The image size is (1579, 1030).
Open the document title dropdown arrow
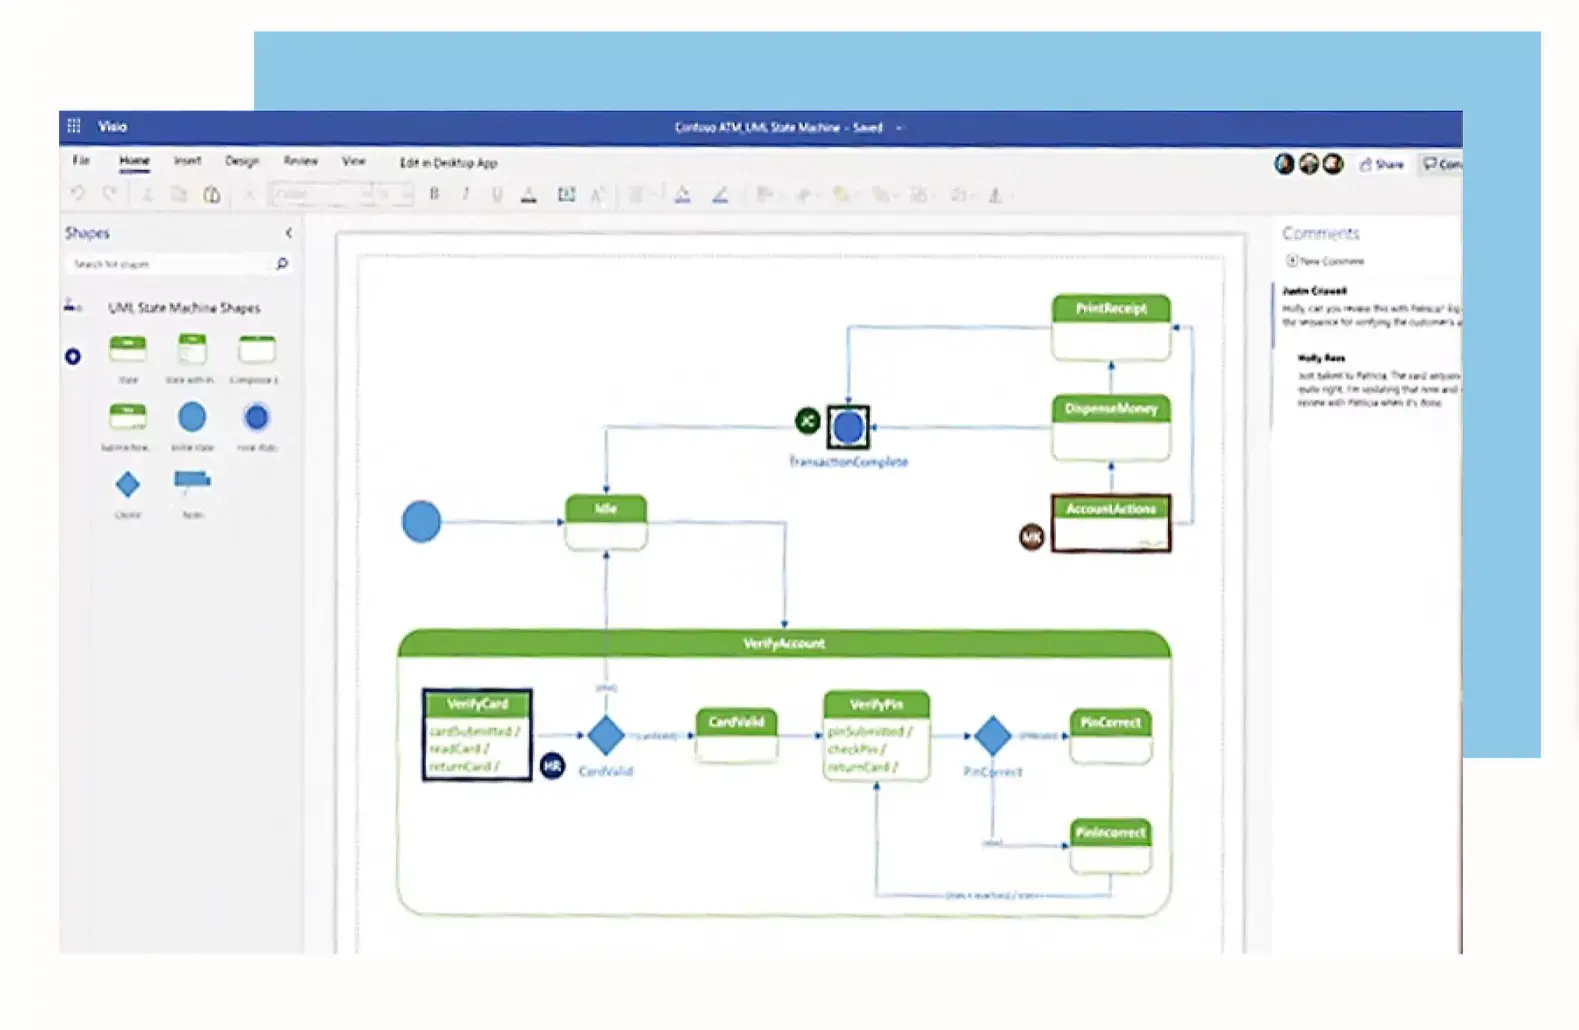[899, 127]
